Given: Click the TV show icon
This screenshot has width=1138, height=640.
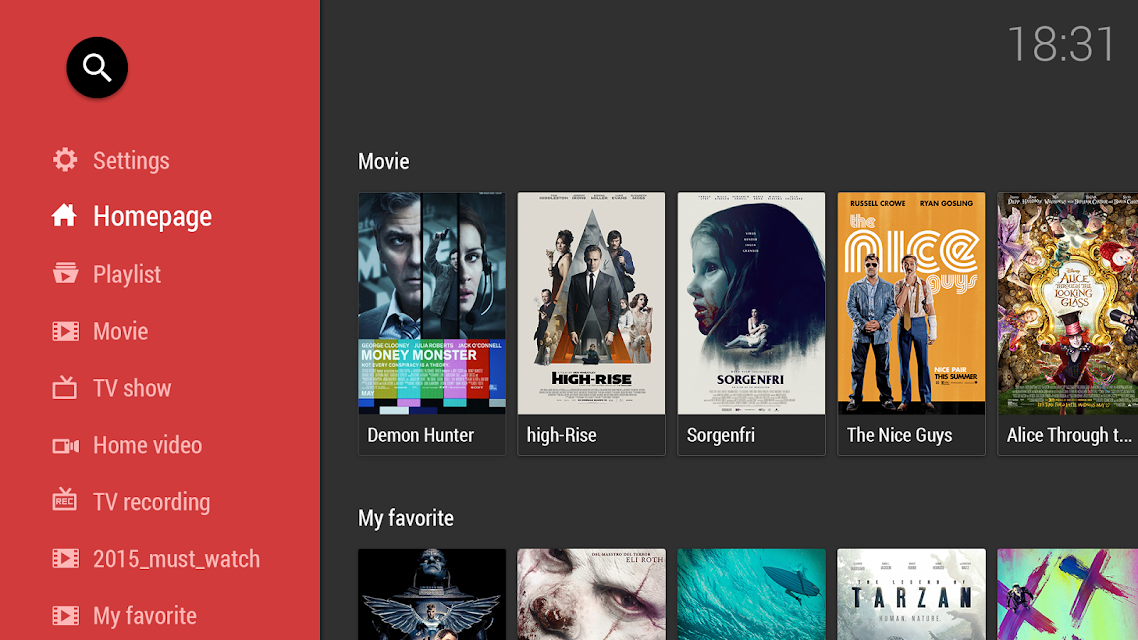Looking at the screenshot, I should (x=65, y=387).
